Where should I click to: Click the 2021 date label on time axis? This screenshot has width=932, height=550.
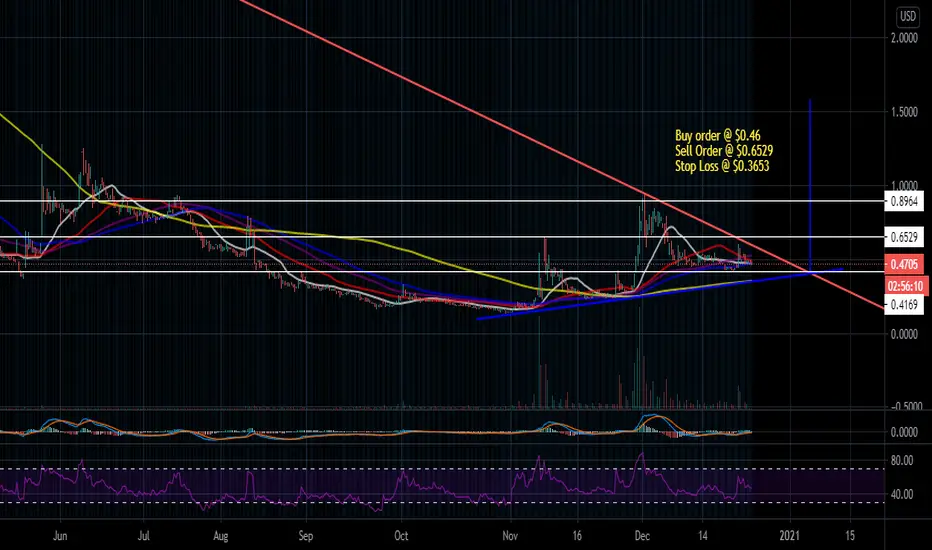pyautogui.click(x=791, y=536)
